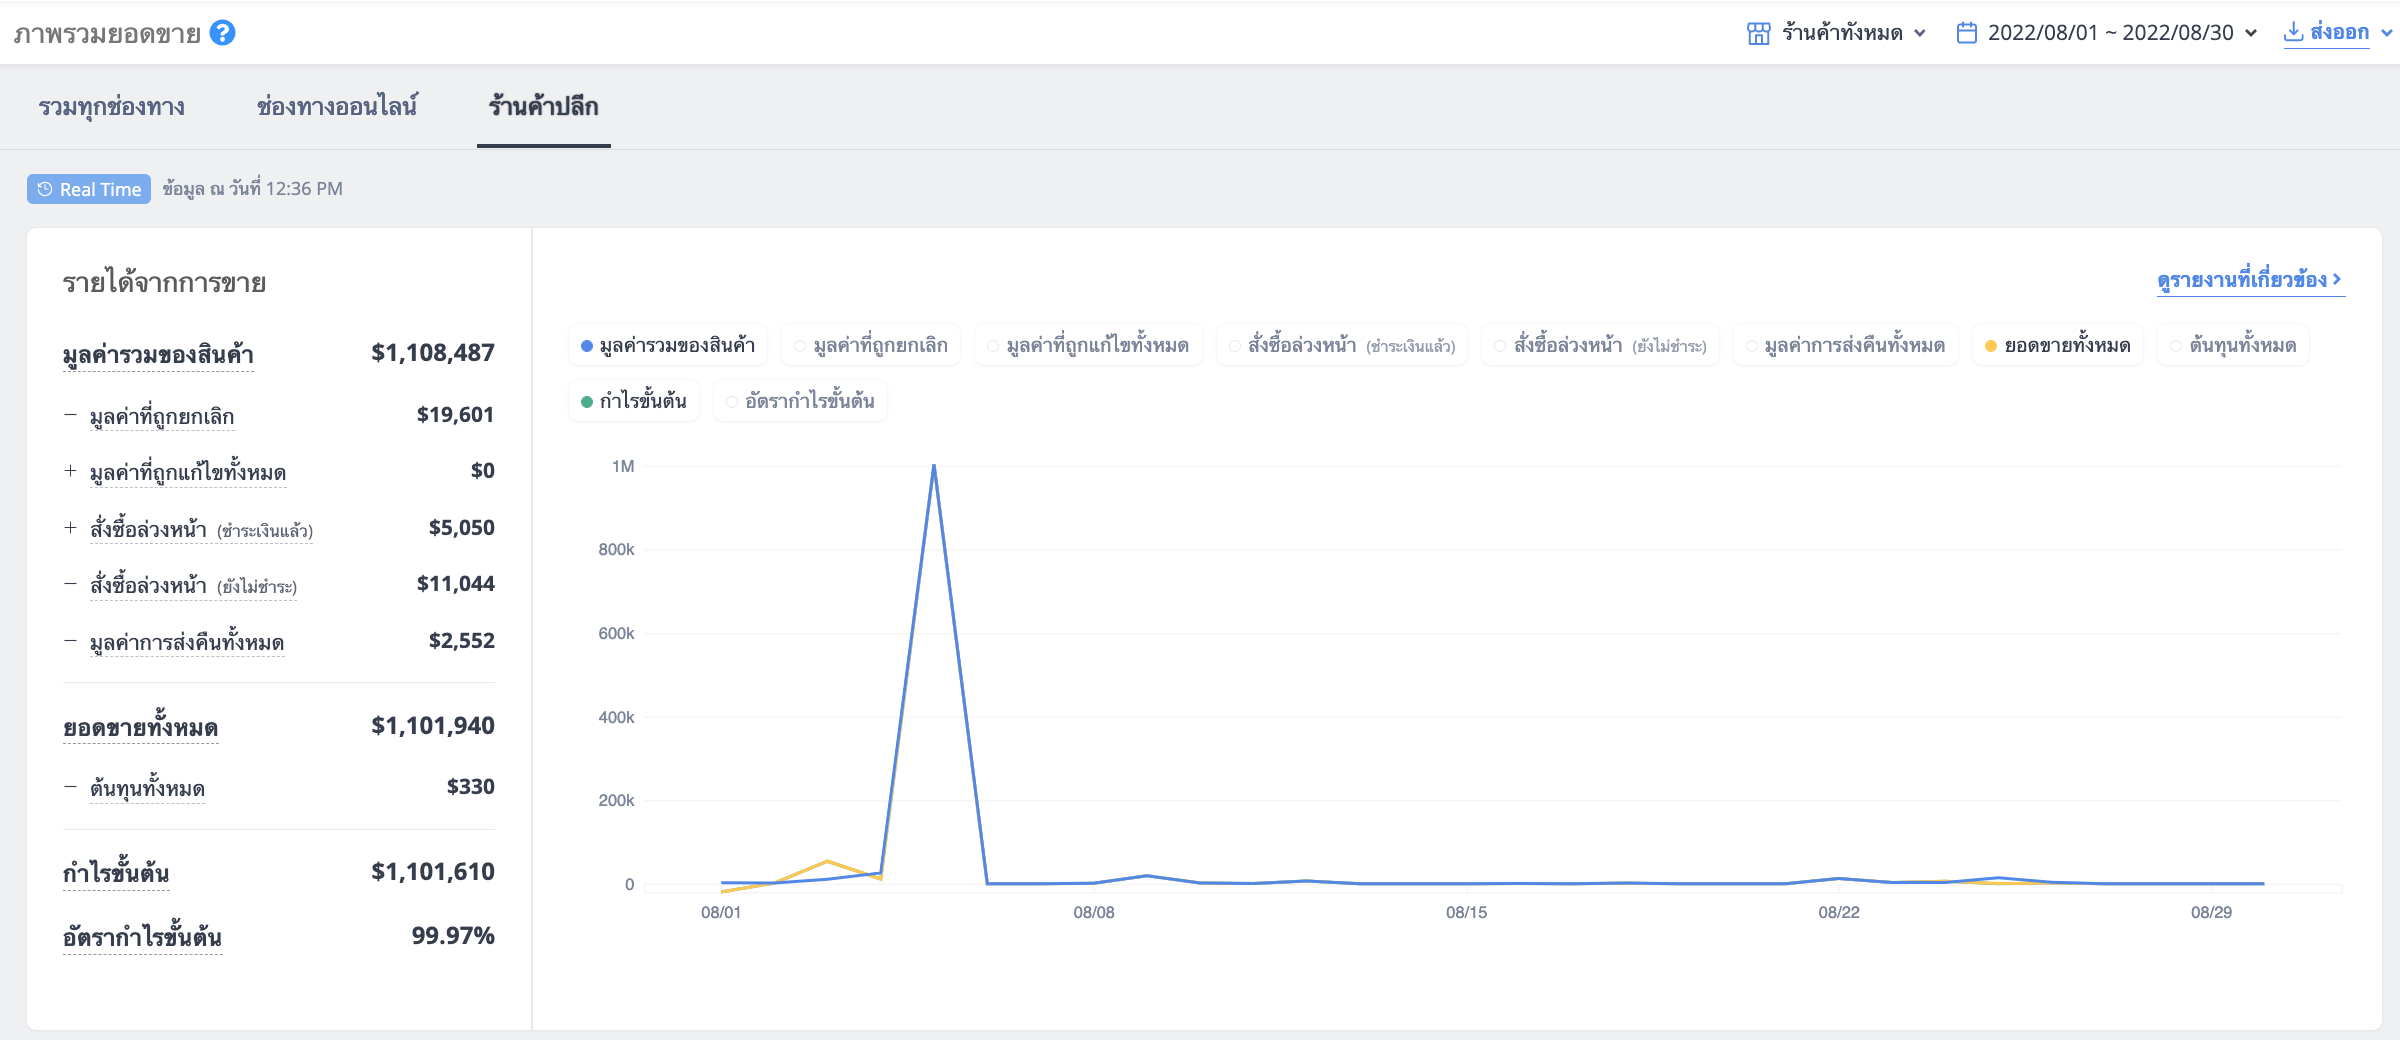Viewport: 2400px width, 1040px height.
Task: Click the รายได้จากการขาย panel heading
Action: coord(164,283)
